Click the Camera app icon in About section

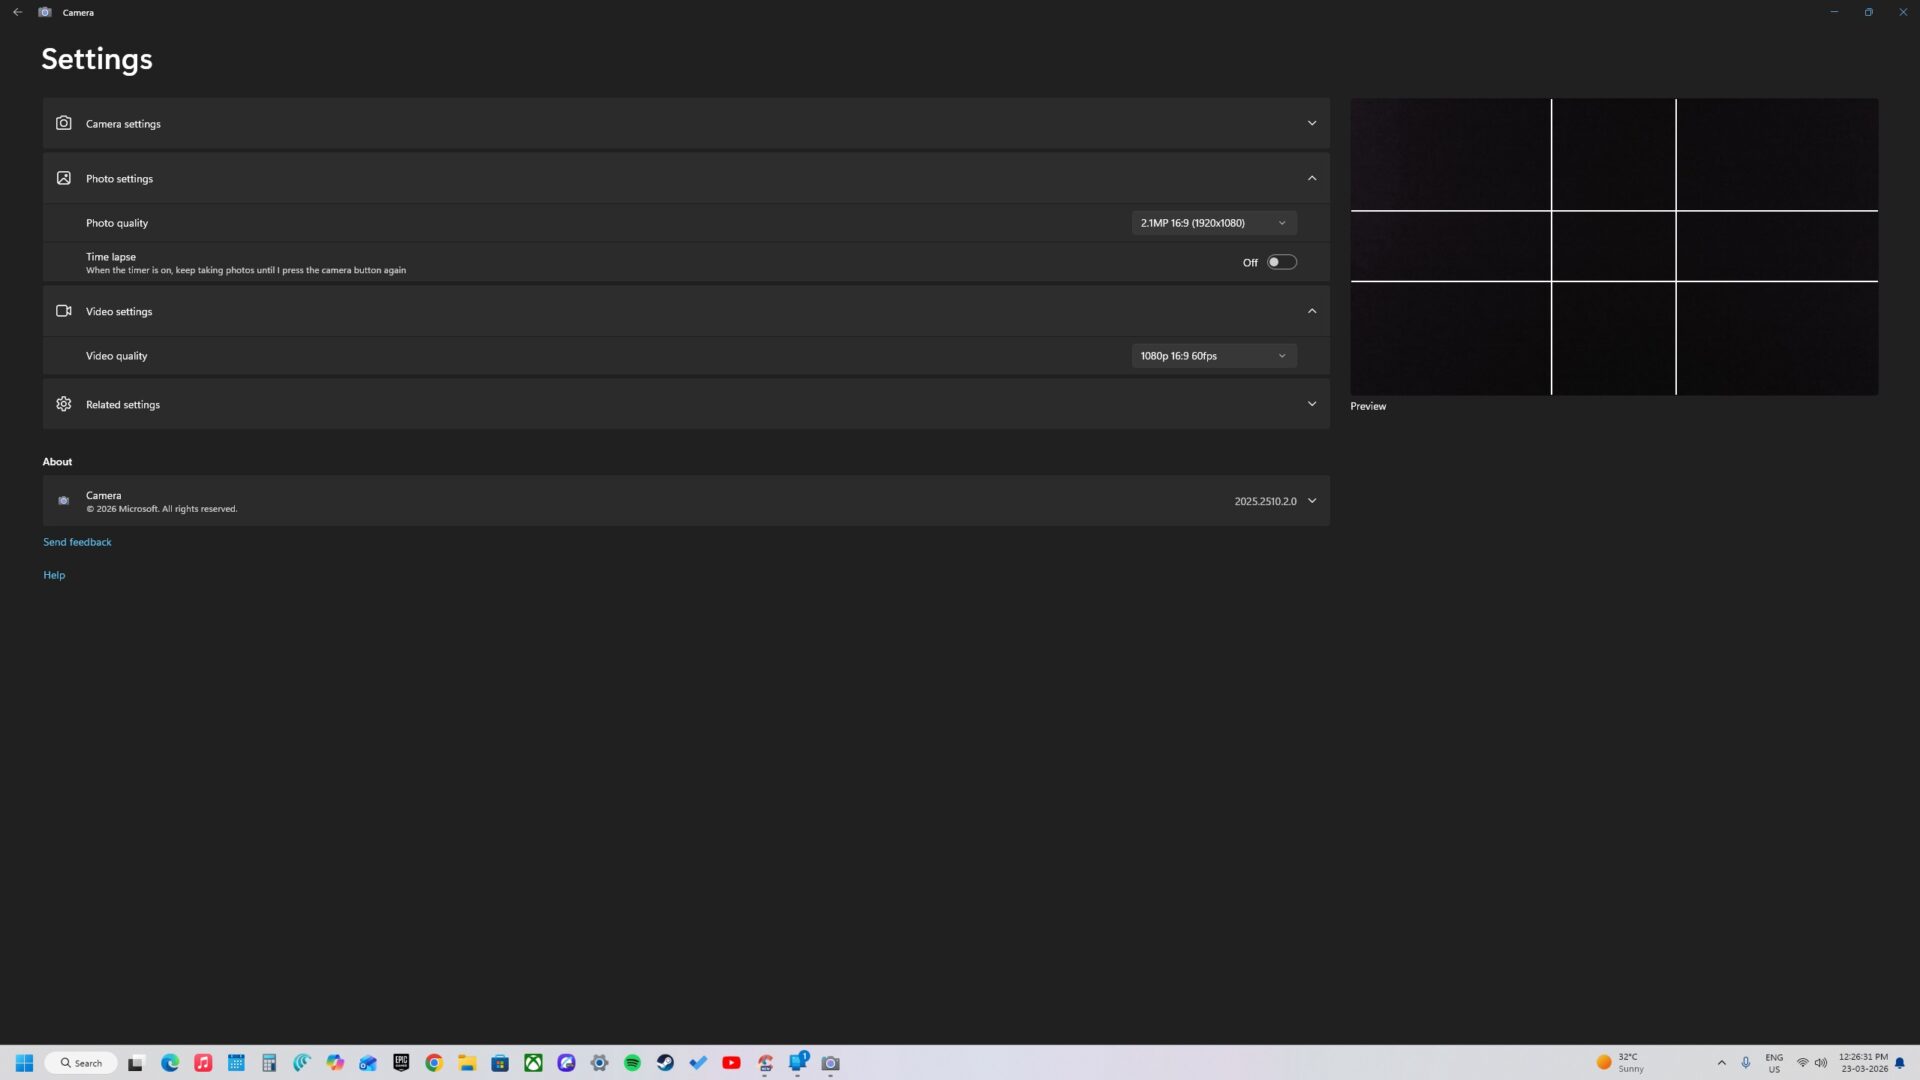coord(63,500)
